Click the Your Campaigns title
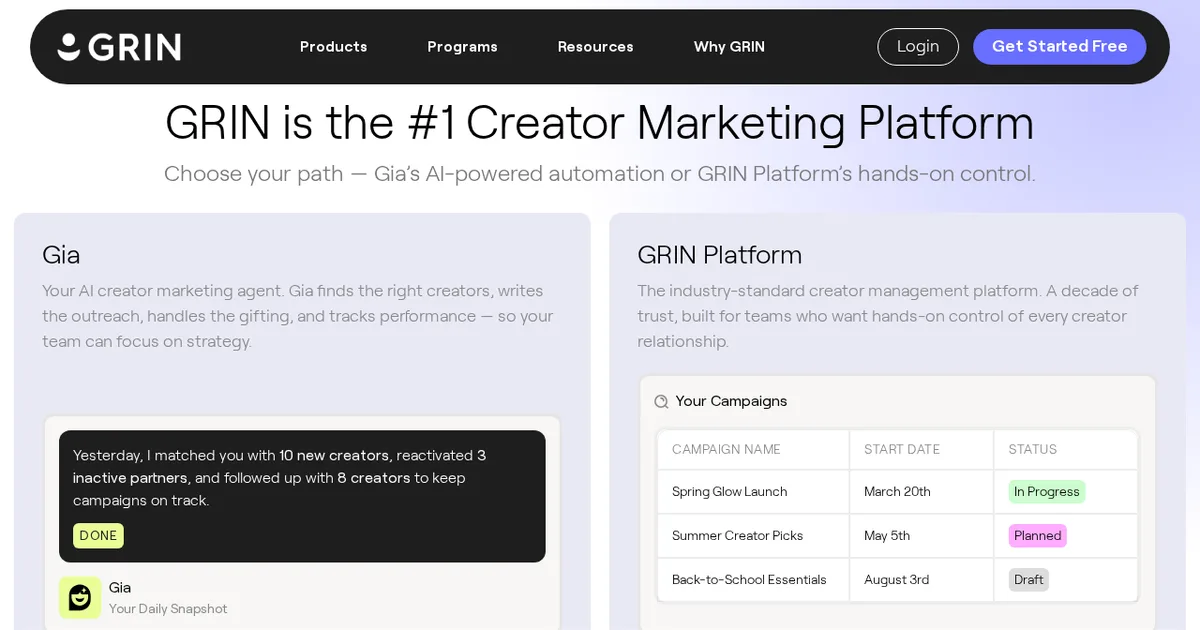This screenshot has height=630, width=1200. point(731,401)
